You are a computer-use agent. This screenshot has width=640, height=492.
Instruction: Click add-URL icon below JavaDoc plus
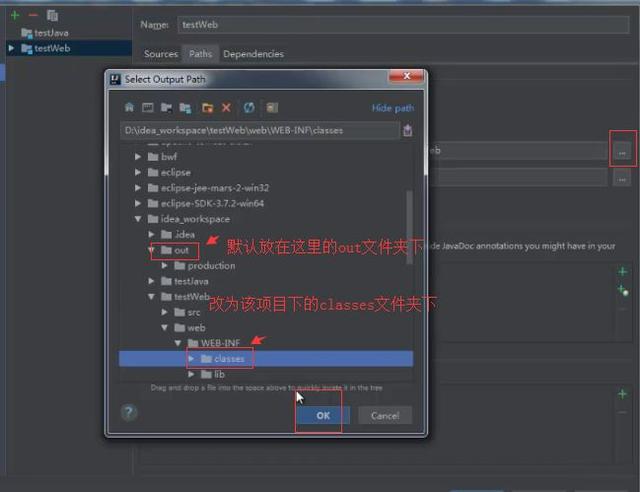tap(623, 290)
